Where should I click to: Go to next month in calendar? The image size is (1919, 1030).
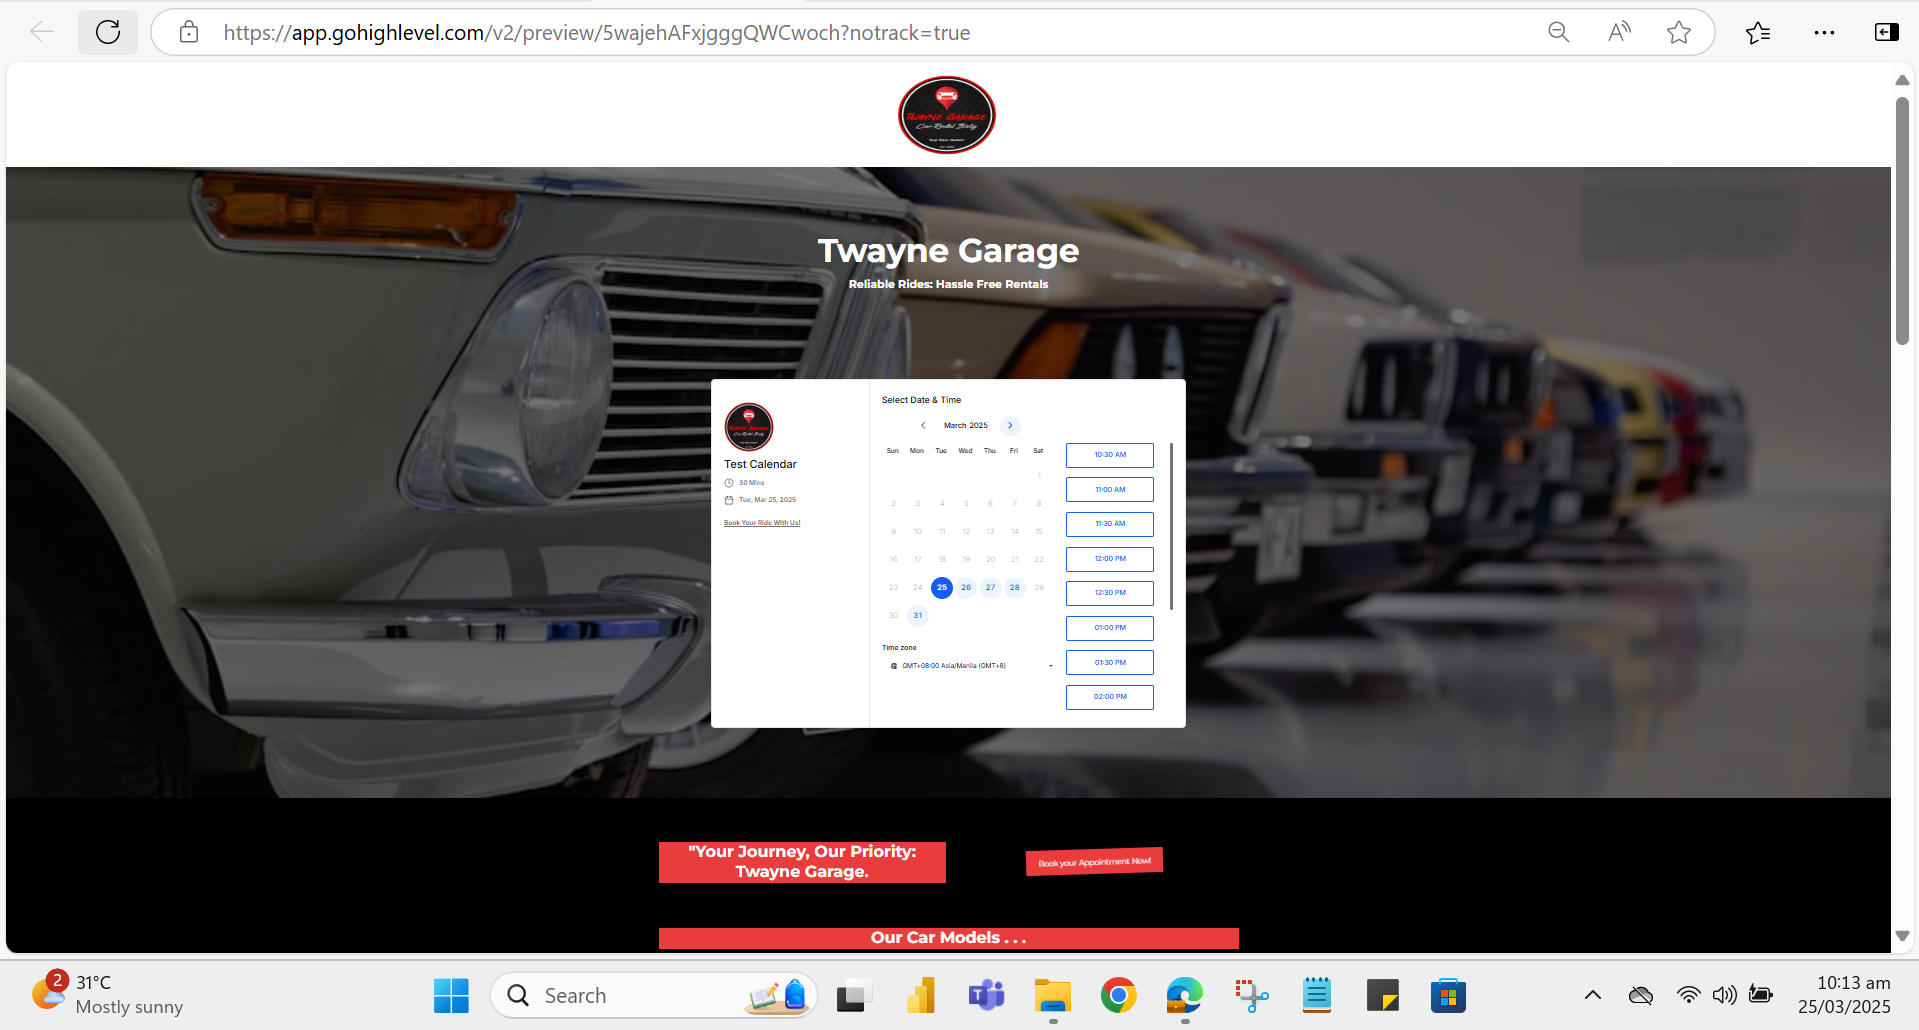pyautogui.click(x=1010, y=425)
